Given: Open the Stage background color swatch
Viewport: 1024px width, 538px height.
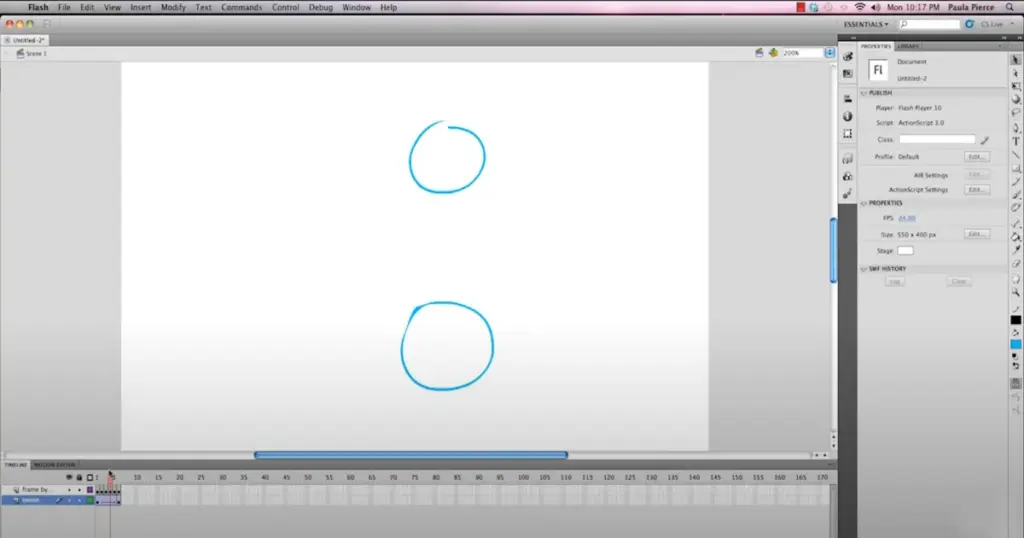Looking at the screenshot, I should click(x=905, y=250).
